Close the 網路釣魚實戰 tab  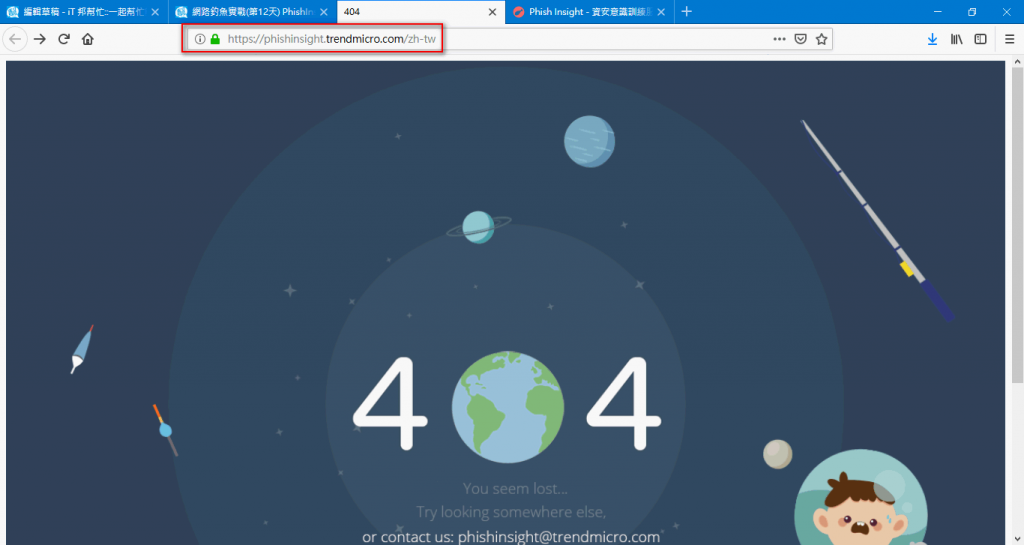(324, 12)
